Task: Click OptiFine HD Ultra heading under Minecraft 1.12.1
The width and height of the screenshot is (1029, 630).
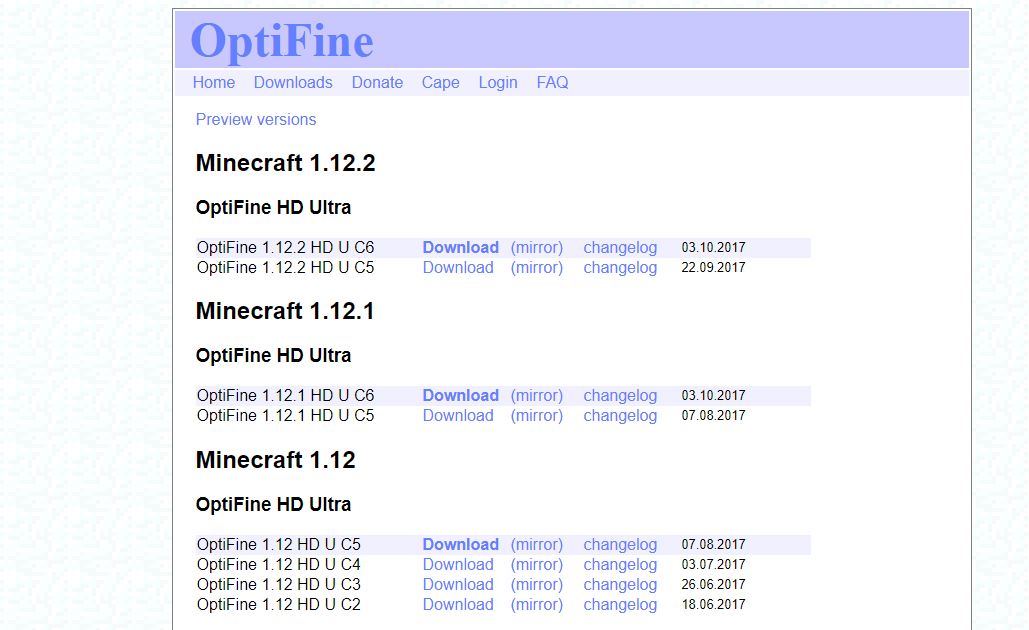Action: tap(274, 356)
